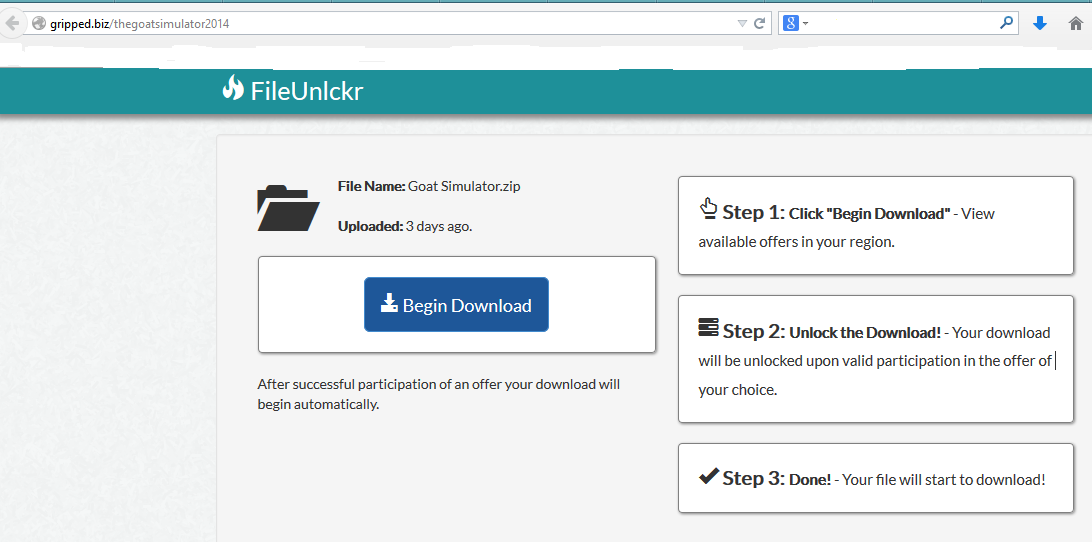Screen dimensions: 1092x542
Task: Click the Step 3 checkmark icon
Action: point(708,476)
